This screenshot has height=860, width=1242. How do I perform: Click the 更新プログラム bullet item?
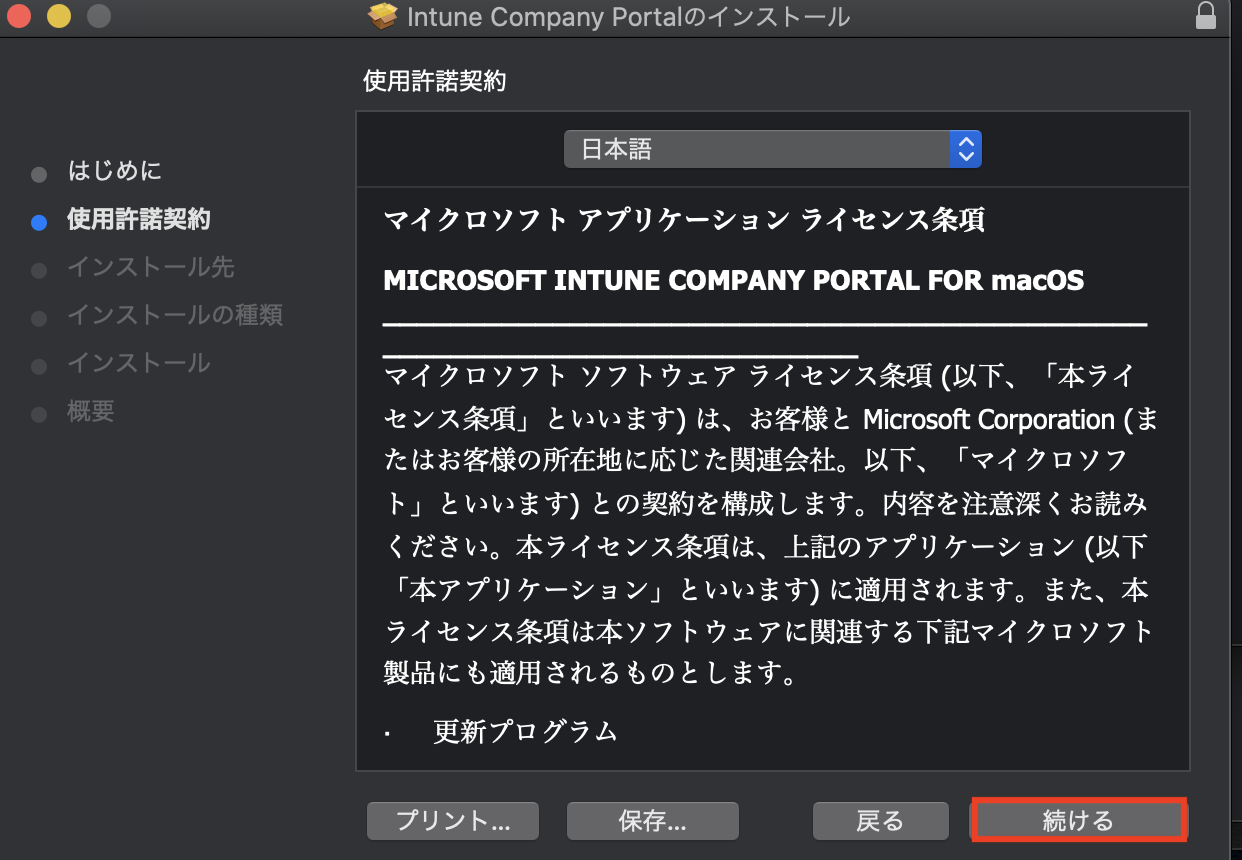[x=525, y=732]
